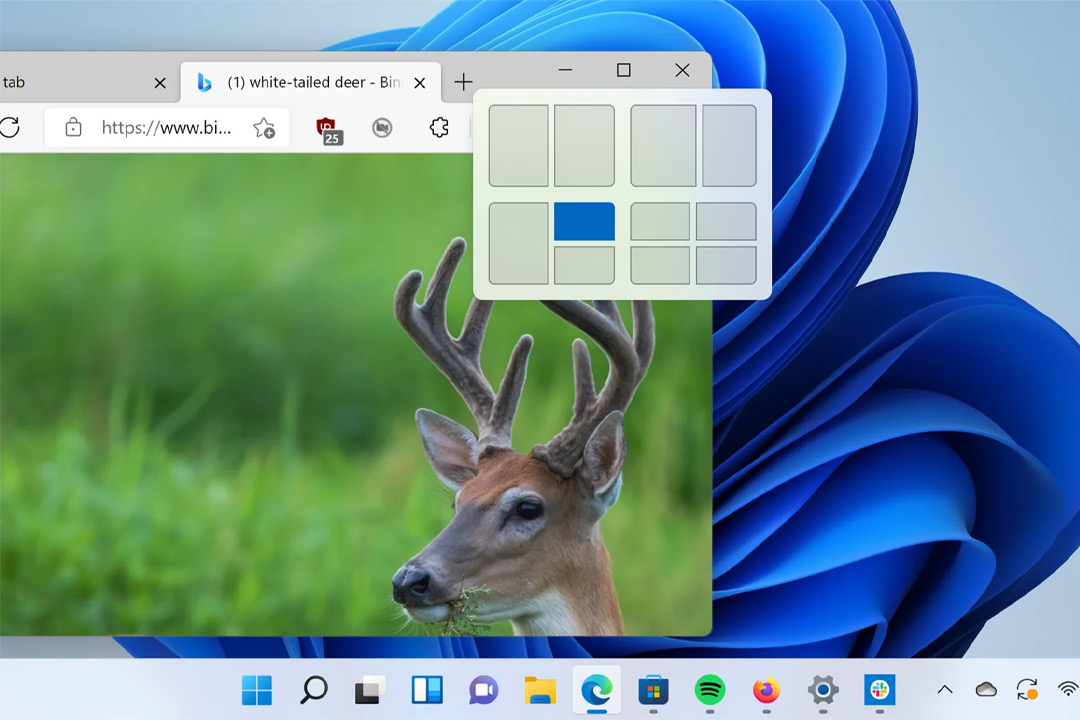Snap window to wide left of uneven split
1080x720 pixels.
click(x=663, y=145)
